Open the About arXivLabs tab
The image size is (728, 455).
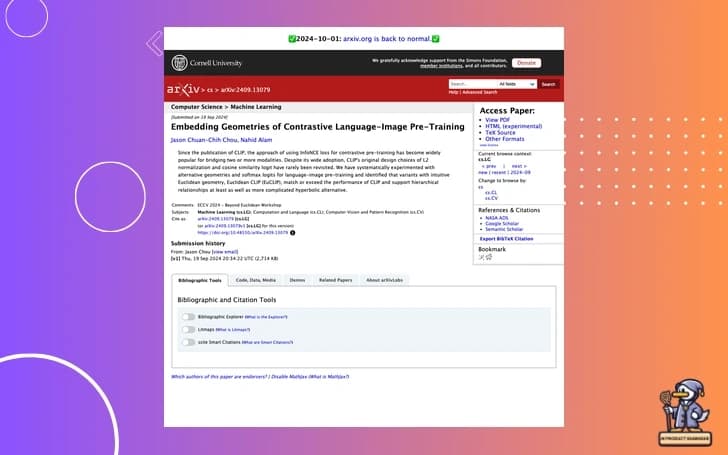click(386, 280)
